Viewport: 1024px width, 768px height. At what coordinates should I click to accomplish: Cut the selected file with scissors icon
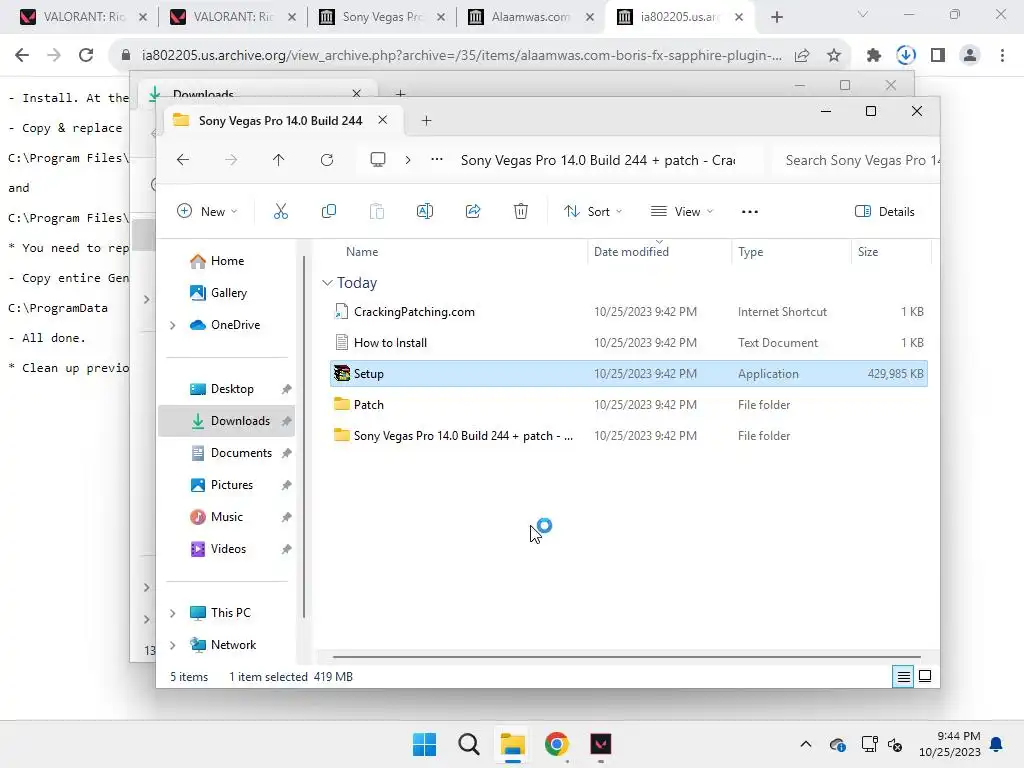tap(281, 212)
